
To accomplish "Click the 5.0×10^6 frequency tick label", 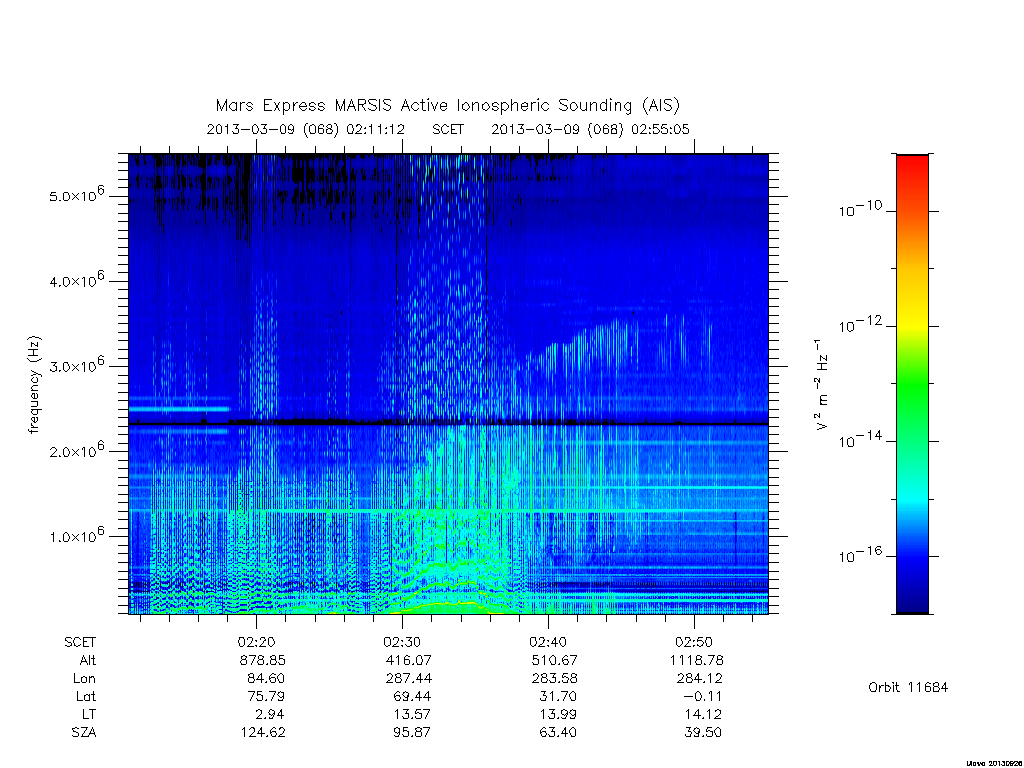I will point(76,194).
